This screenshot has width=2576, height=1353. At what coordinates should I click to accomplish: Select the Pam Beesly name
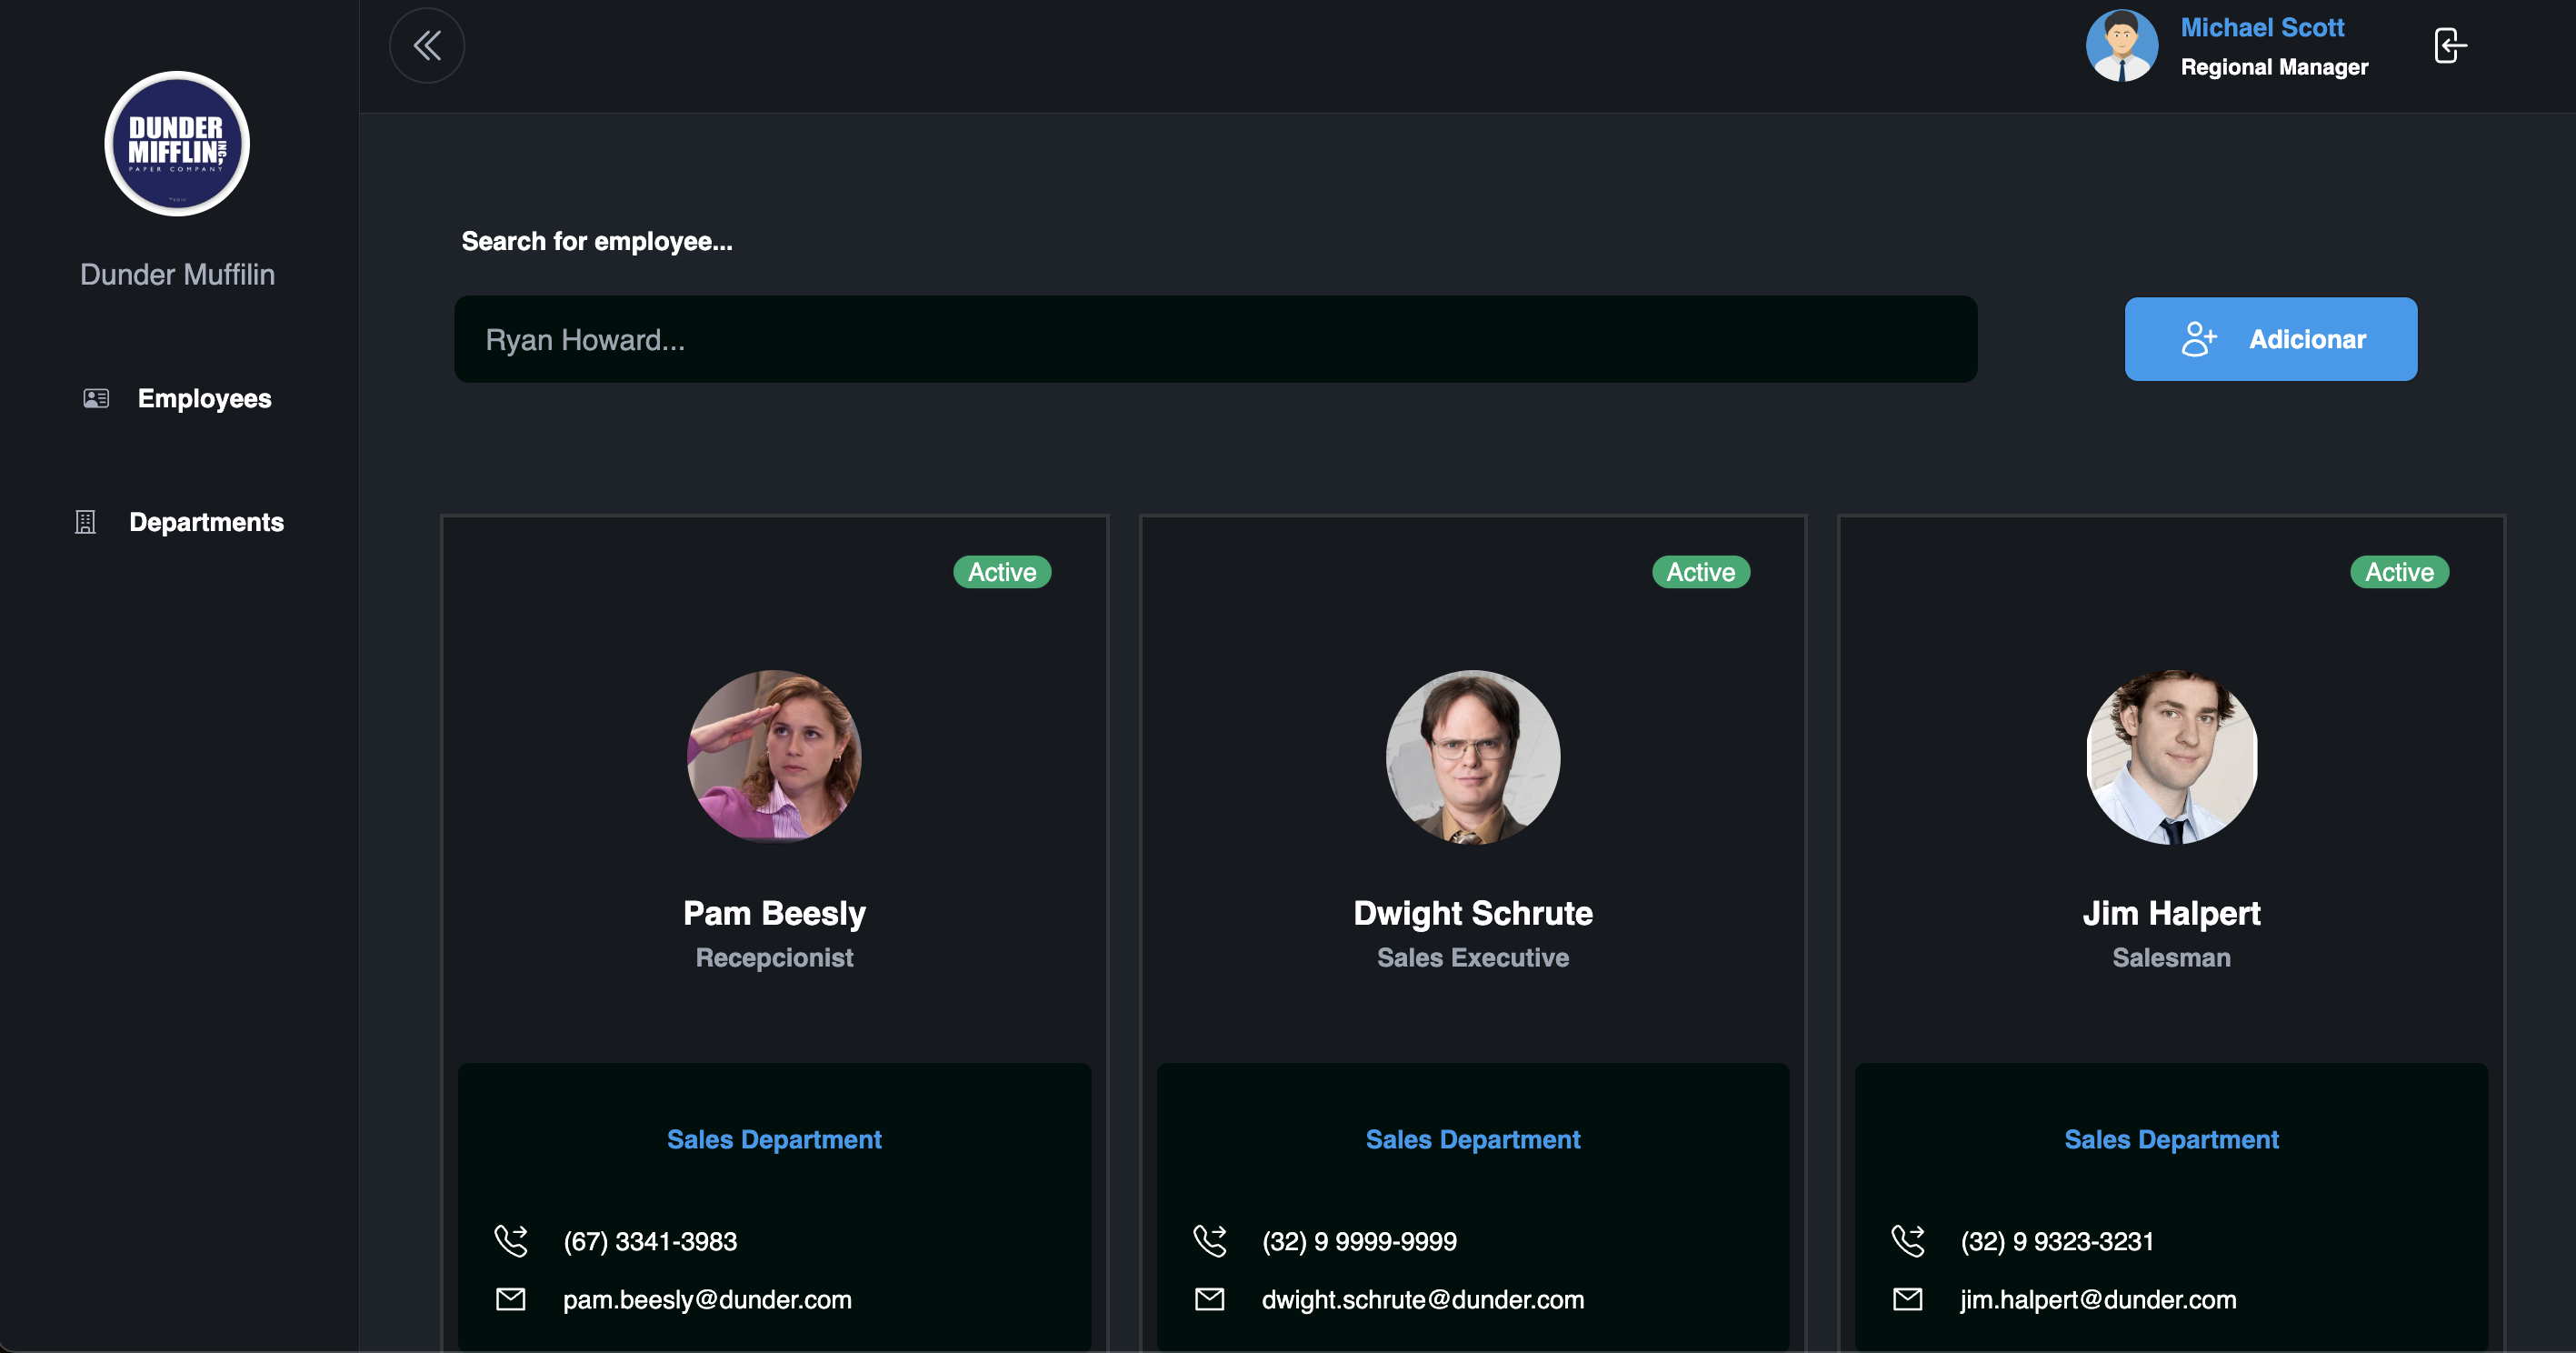[774, 913]
